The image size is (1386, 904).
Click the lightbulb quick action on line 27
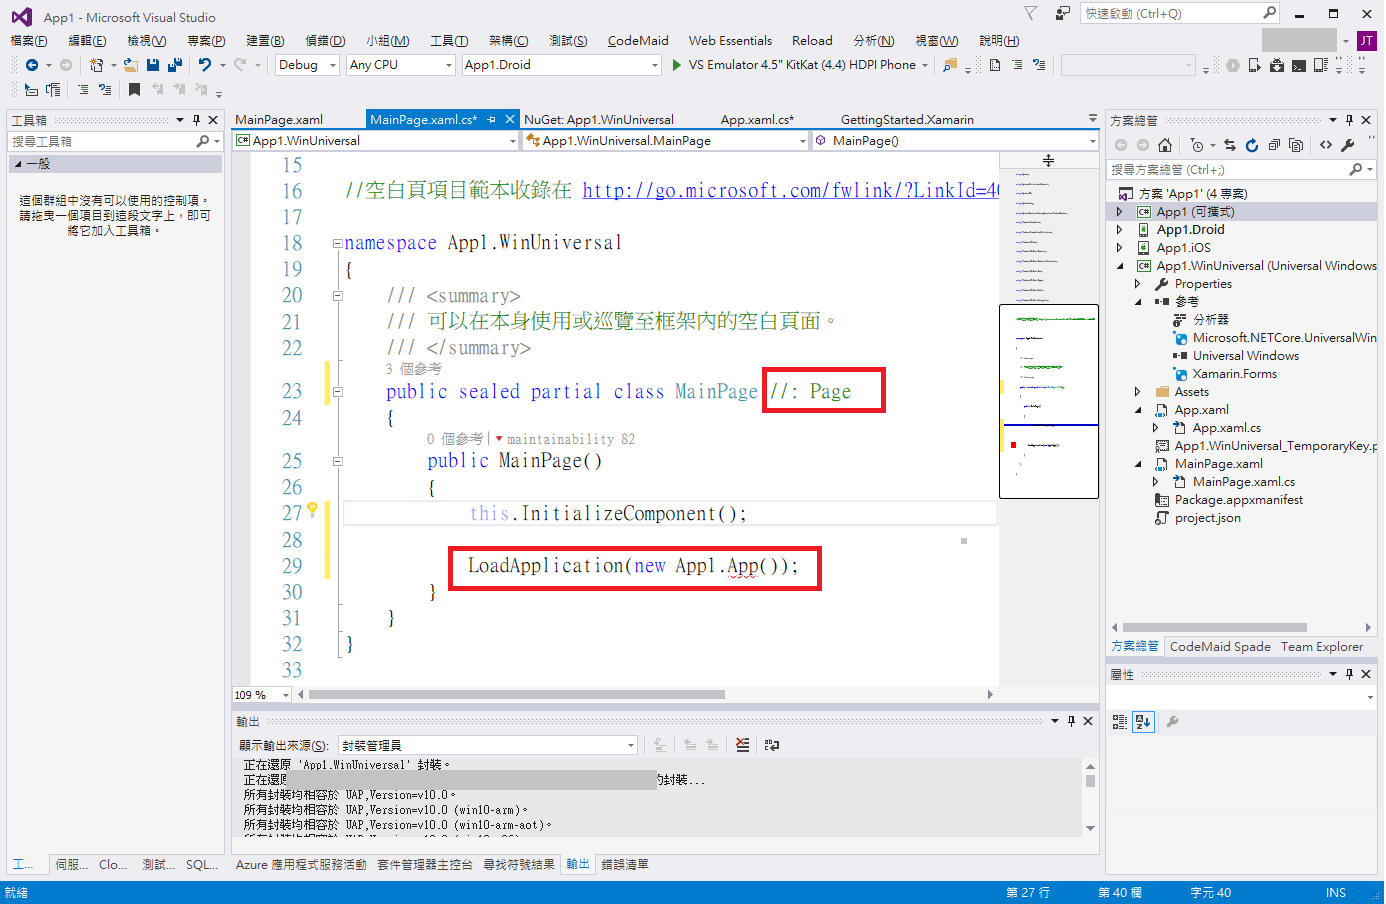312,510
